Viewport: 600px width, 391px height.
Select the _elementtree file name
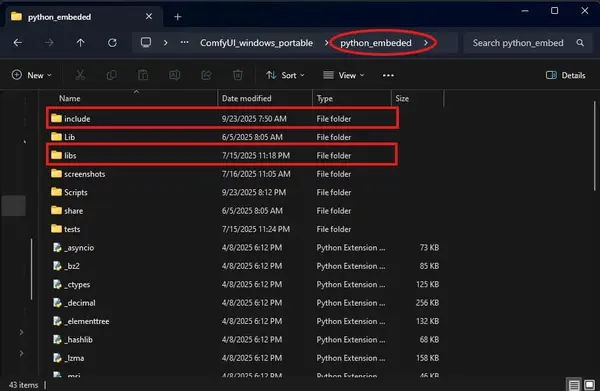pos(87,321)
